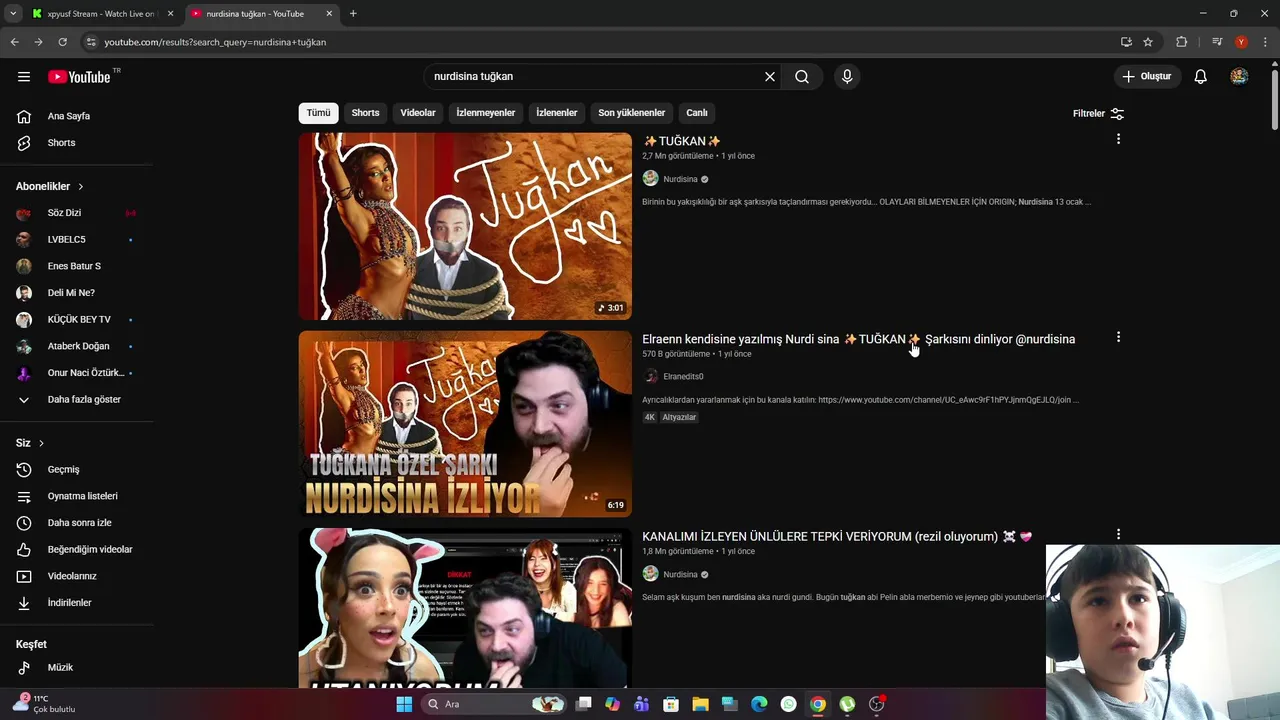The image size is (1280, 720).
Task: Open the YouTube hamburger guide menu
Action: coord(24,77)
